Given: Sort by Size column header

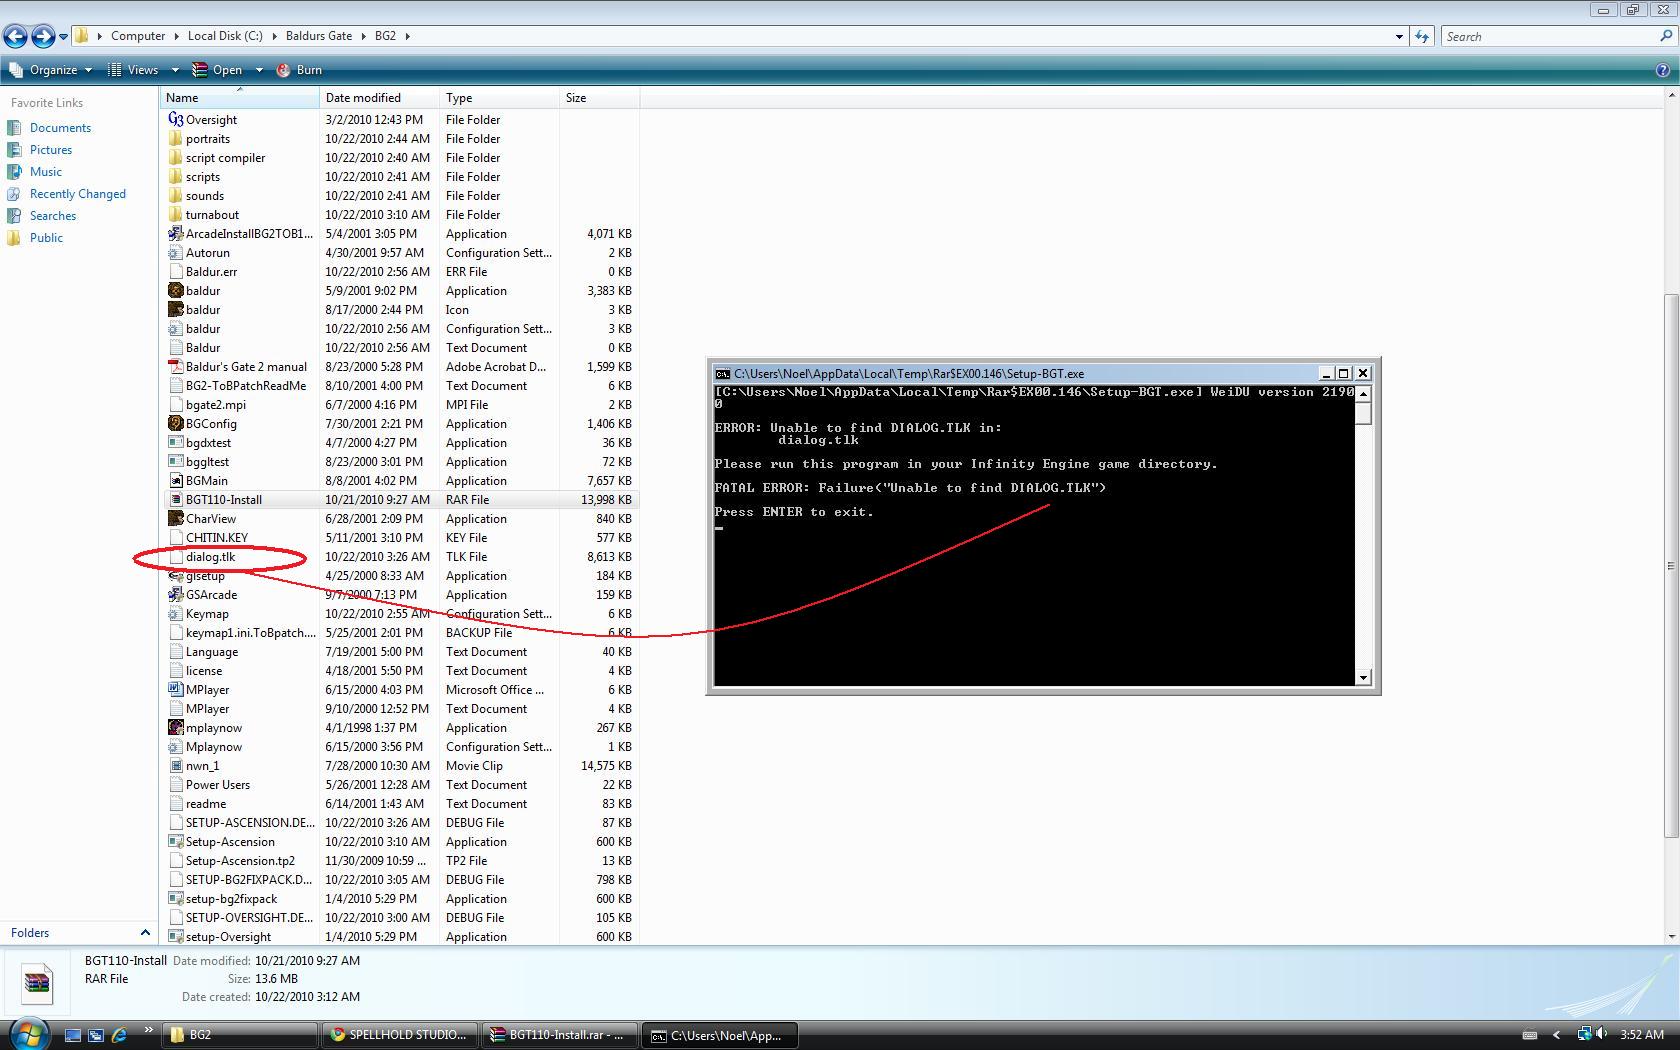Looking at the screenshot, I should pyautogui.click(x=600, y=98).
